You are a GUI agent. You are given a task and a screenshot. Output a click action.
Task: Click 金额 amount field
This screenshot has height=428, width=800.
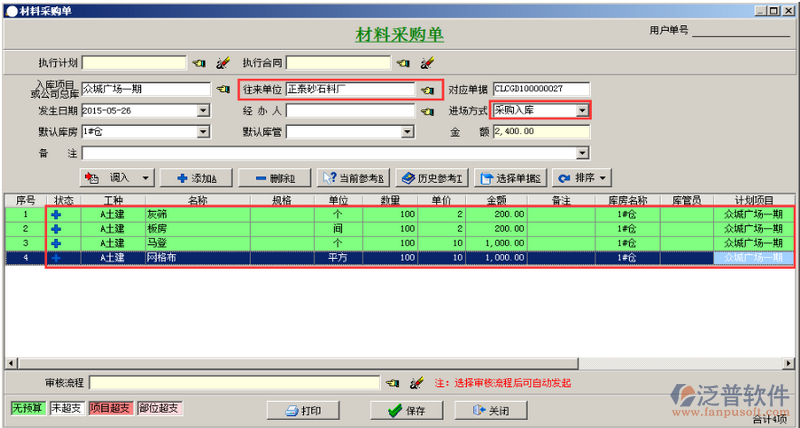click(541, 132)
